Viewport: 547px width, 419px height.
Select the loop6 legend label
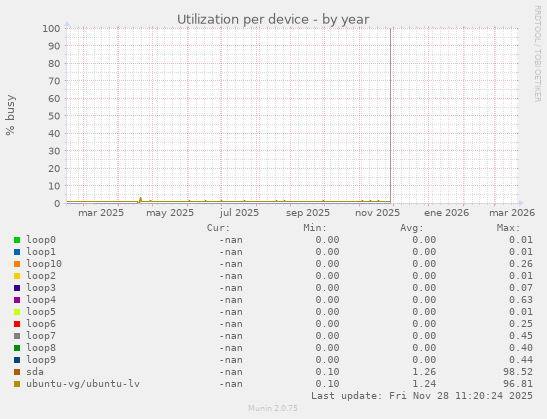coord(41,324)
